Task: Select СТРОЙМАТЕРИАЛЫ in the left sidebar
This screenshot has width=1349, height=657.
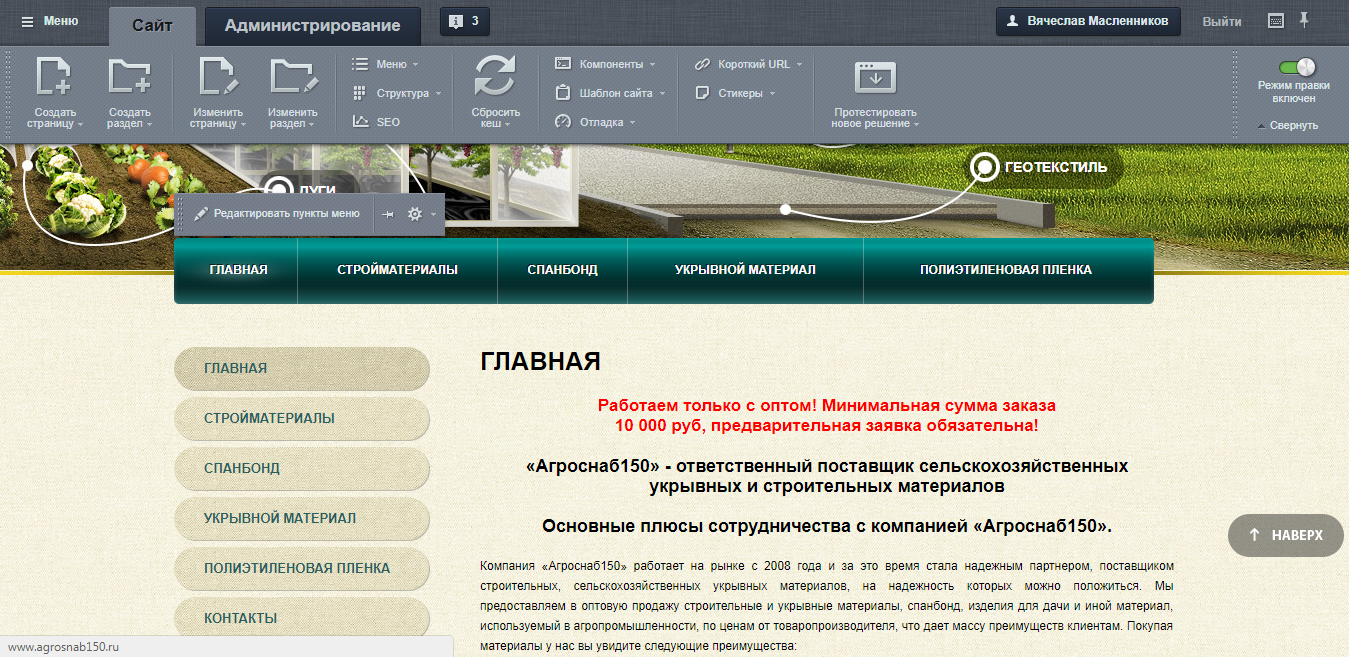Action: pyautogui.click(x=302, y=418)
